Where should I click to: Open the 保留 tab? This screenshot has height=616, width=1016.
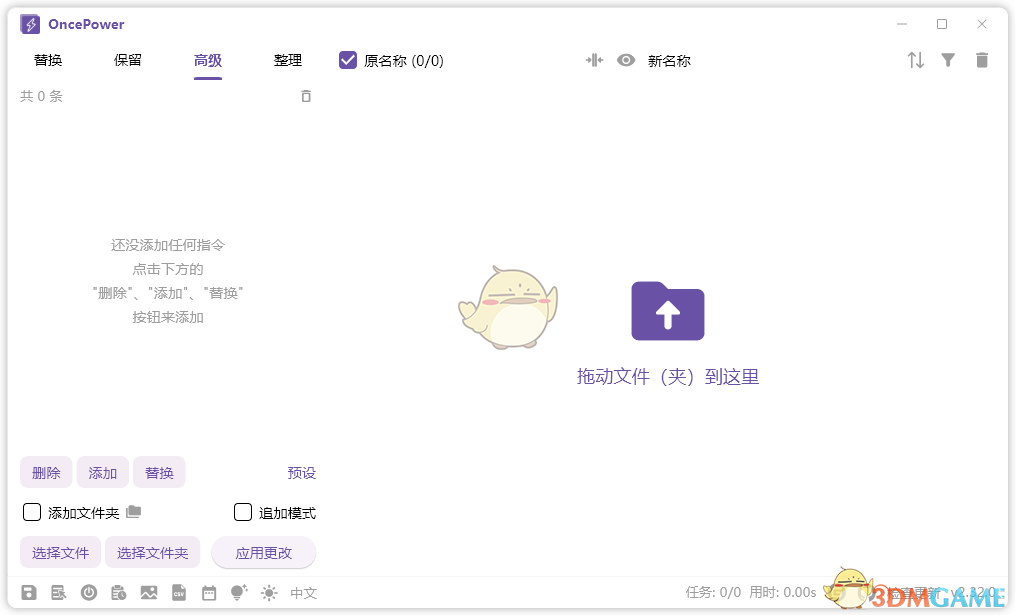[x=128, y=60]
